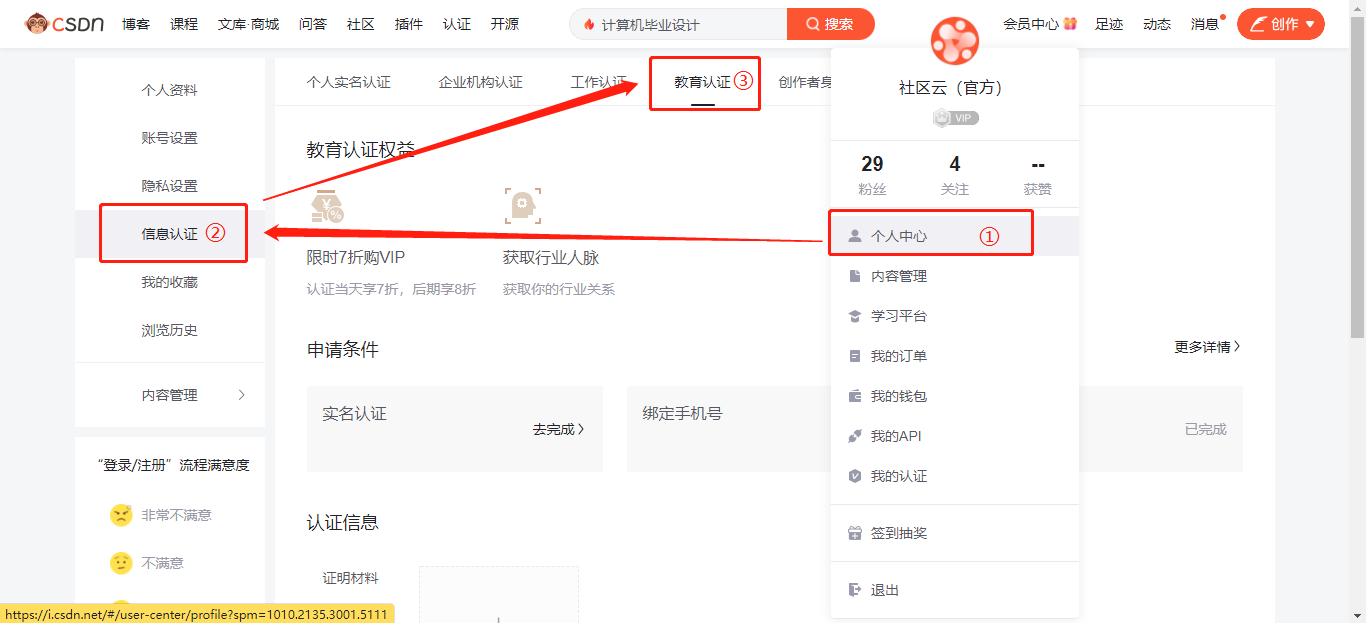Open 我的订单 in dropdown menu
Screen dimensions: 1366x623
point(955,356)
